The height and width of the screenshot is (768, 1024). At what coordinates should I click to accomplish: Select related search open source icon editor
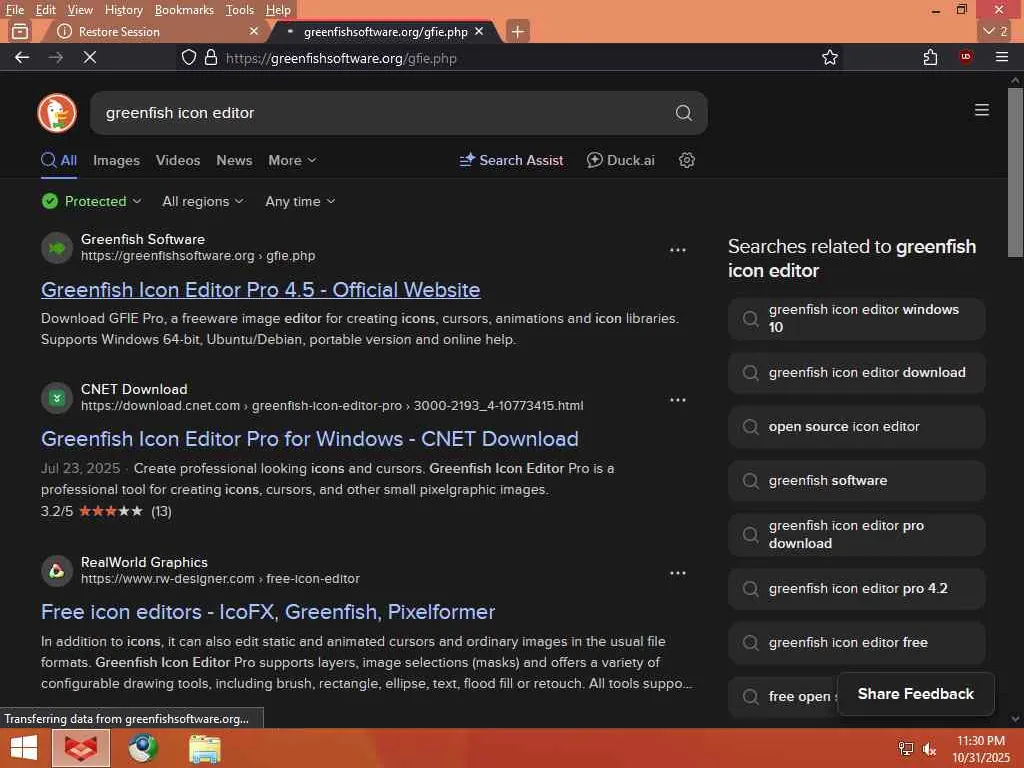coord(856,426)
